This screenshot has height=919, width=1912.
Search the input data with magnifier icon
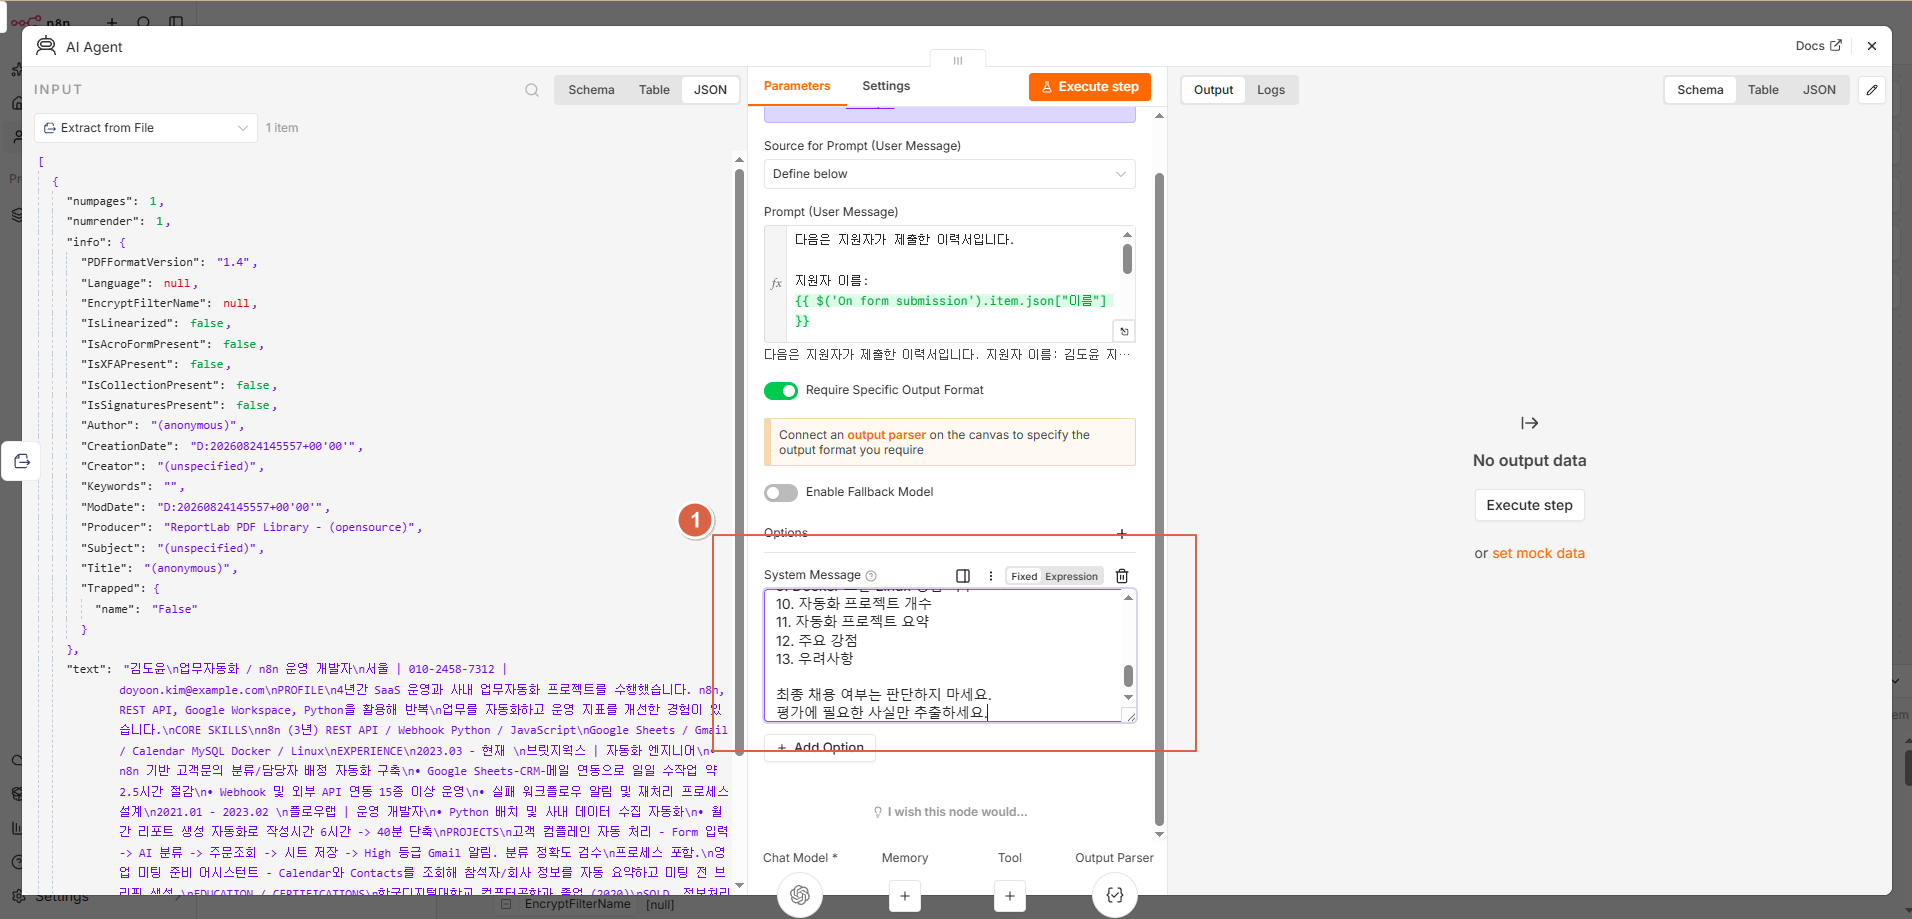(x=532, y=90)
